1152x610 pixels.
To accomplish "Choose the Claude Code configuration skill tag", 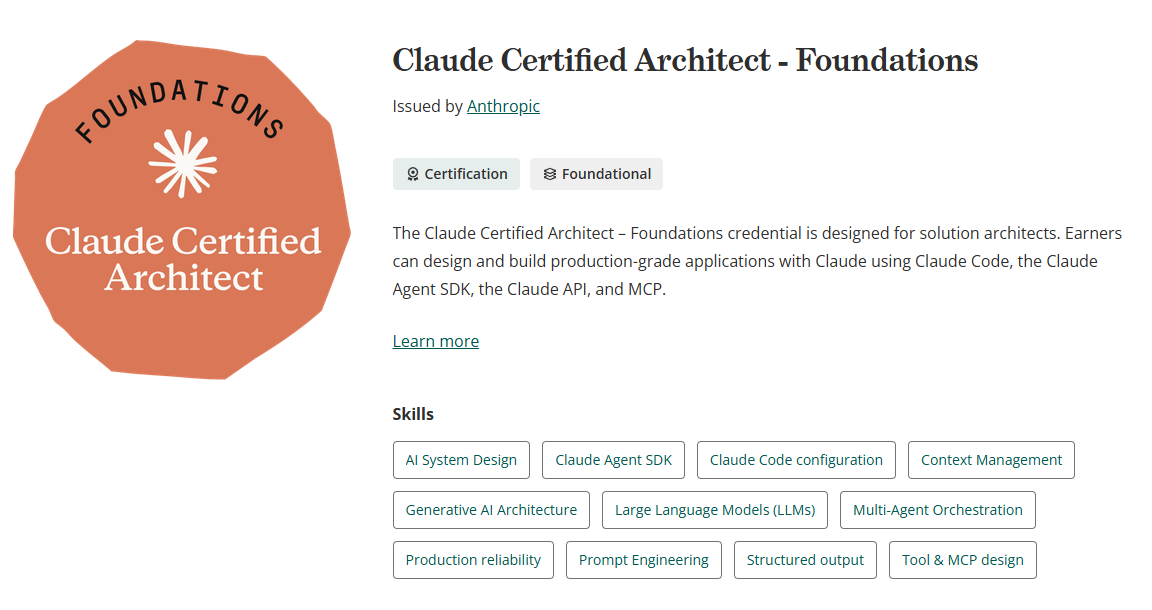I will 796,460.
